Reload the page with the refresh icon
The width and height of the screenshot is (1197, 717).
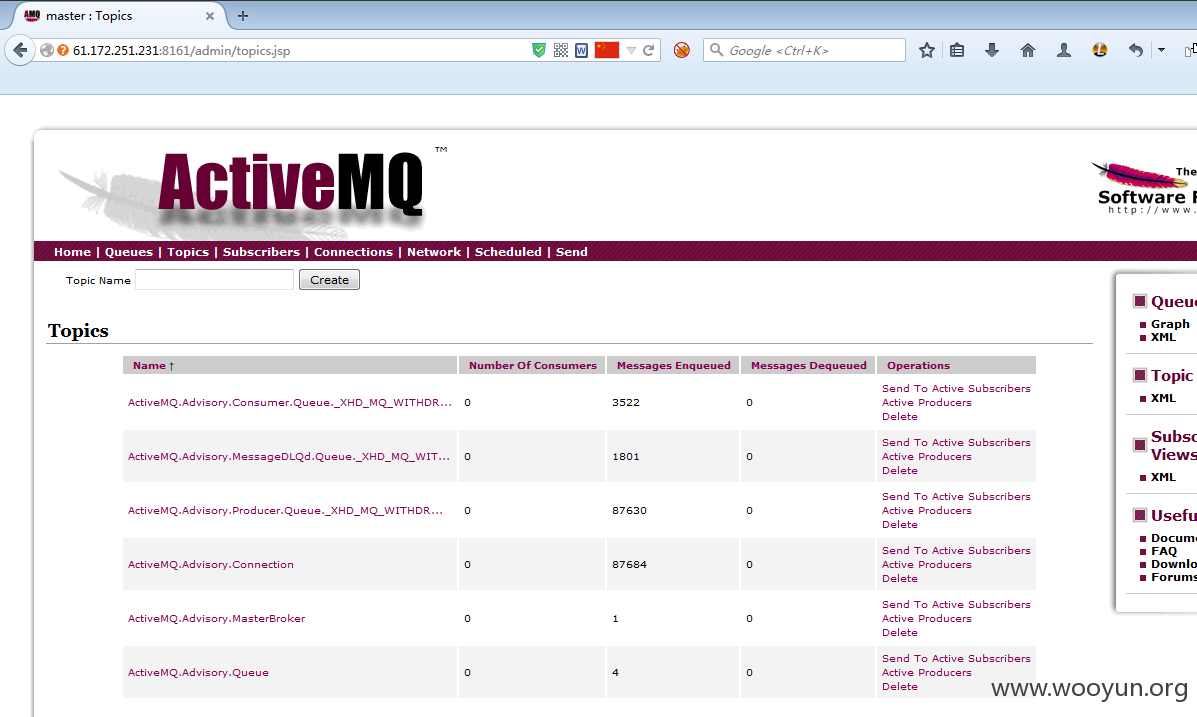click(649, 50)
